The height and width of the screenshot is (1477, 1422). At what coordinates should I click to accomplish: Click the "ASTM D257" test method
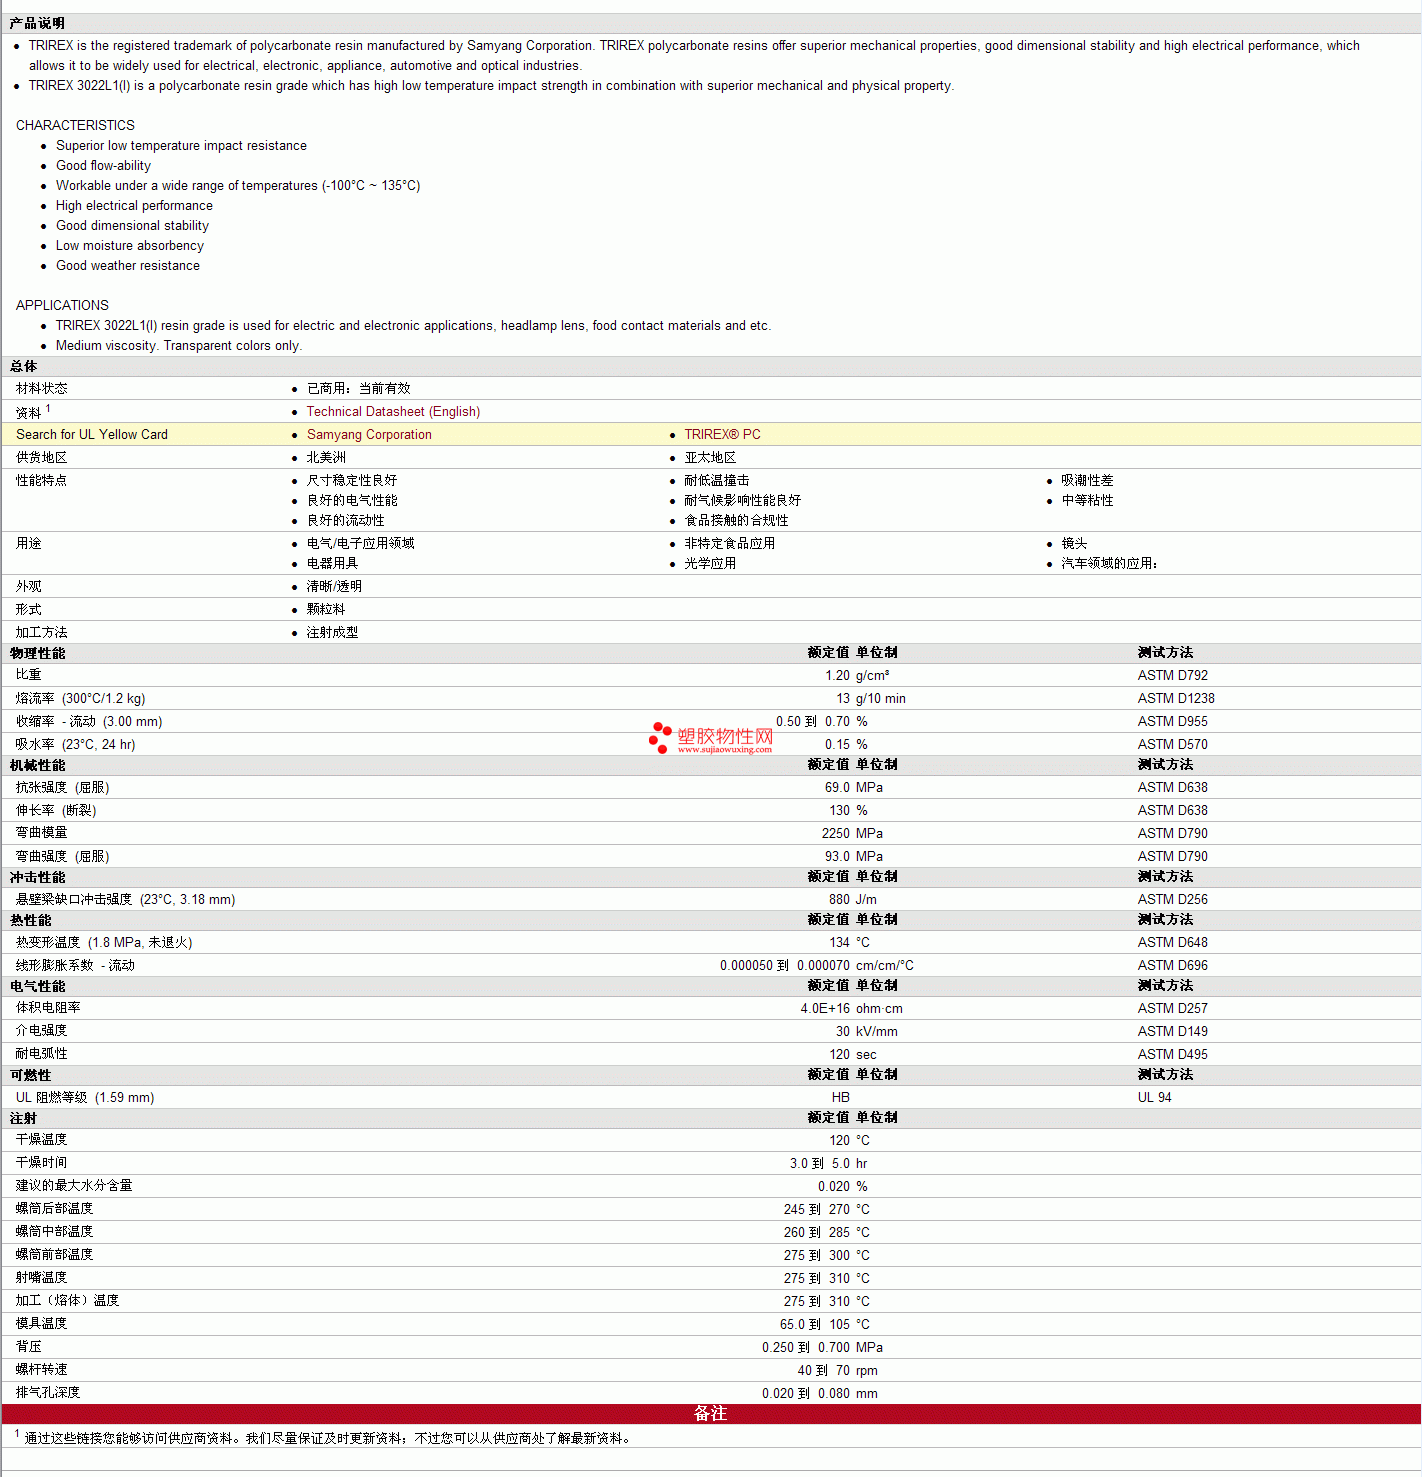pyautogui.click(x=1173, y=1009)
